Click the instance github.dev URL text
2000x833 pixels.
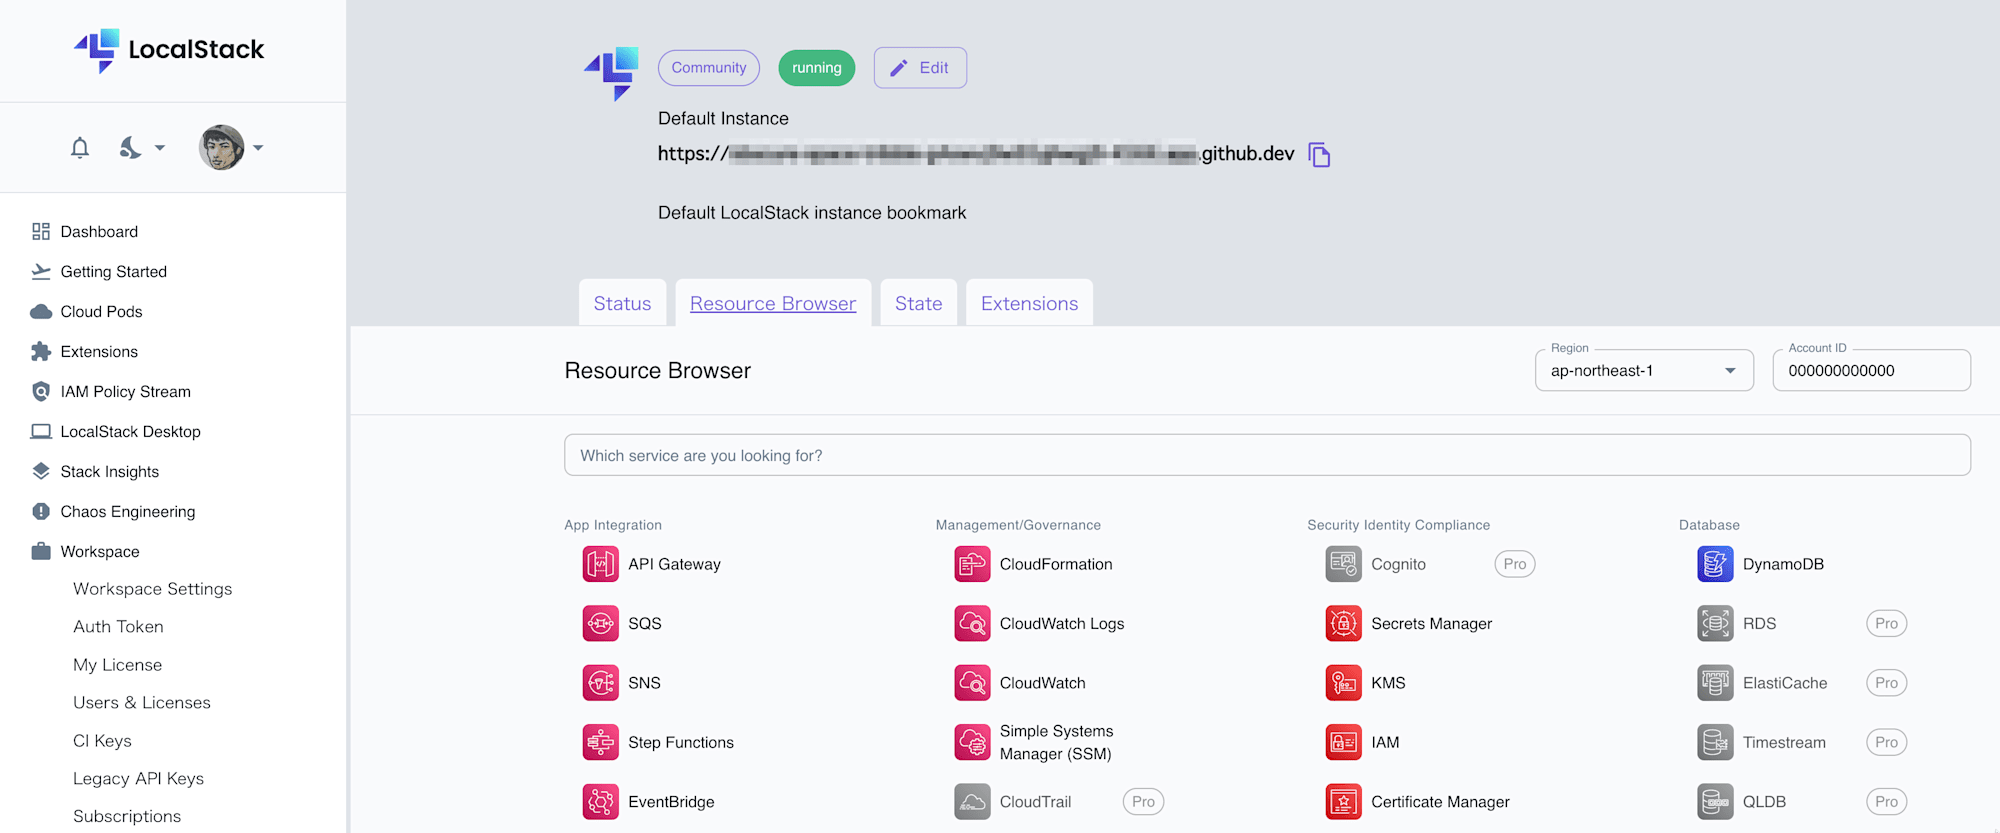click(976, 154)
